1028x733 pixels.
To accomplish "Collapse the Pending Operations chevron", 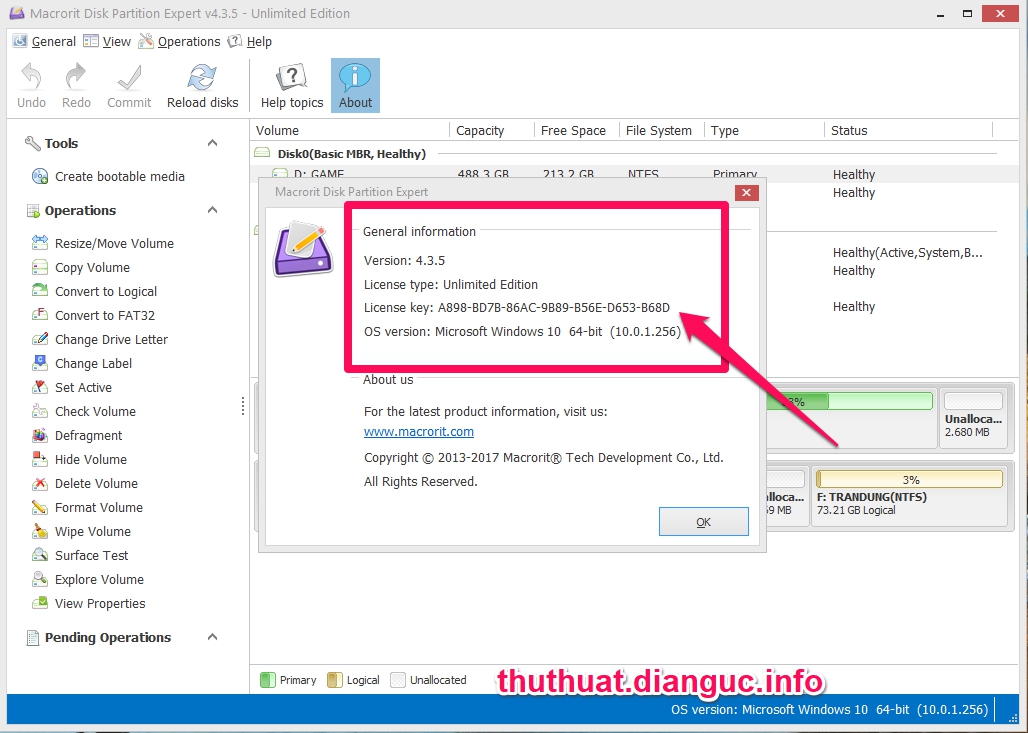I will [212, 637].
